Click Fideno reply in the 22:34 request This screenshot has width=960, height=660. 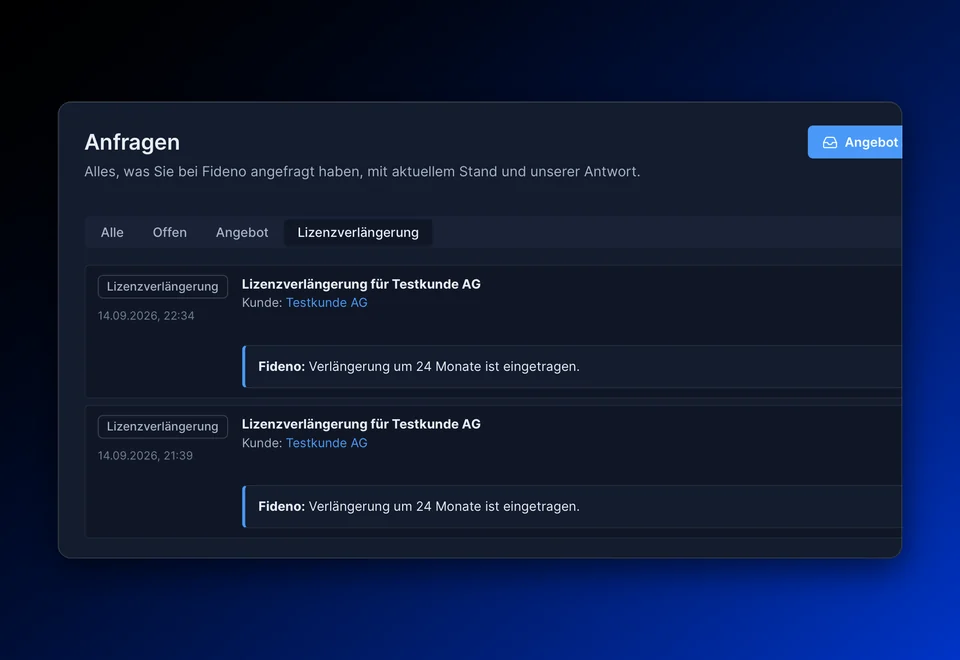(x=572, y=367)
